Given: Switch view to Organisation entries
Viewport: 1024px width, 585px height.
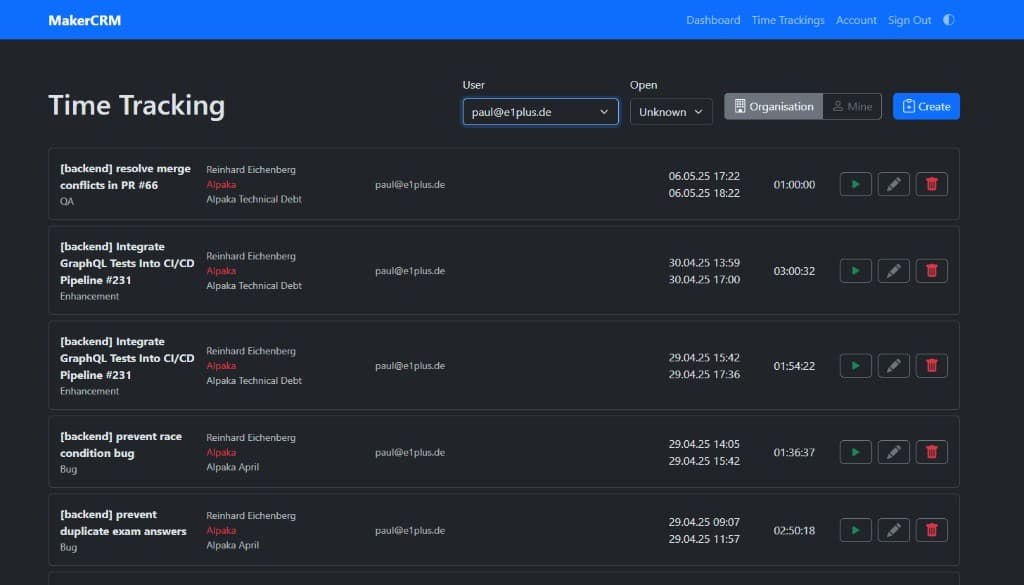Looking at the screenshot, I should 773,106.
